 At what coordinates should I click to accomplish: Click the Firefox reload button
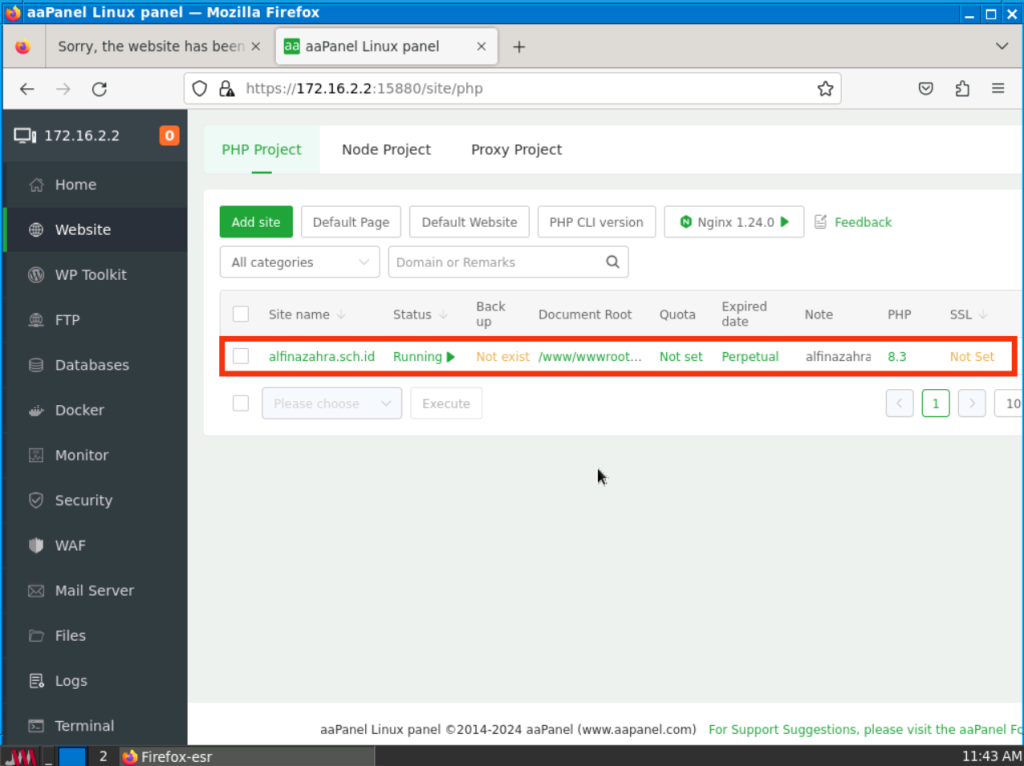pyautogui.click(x=99, y=89)
